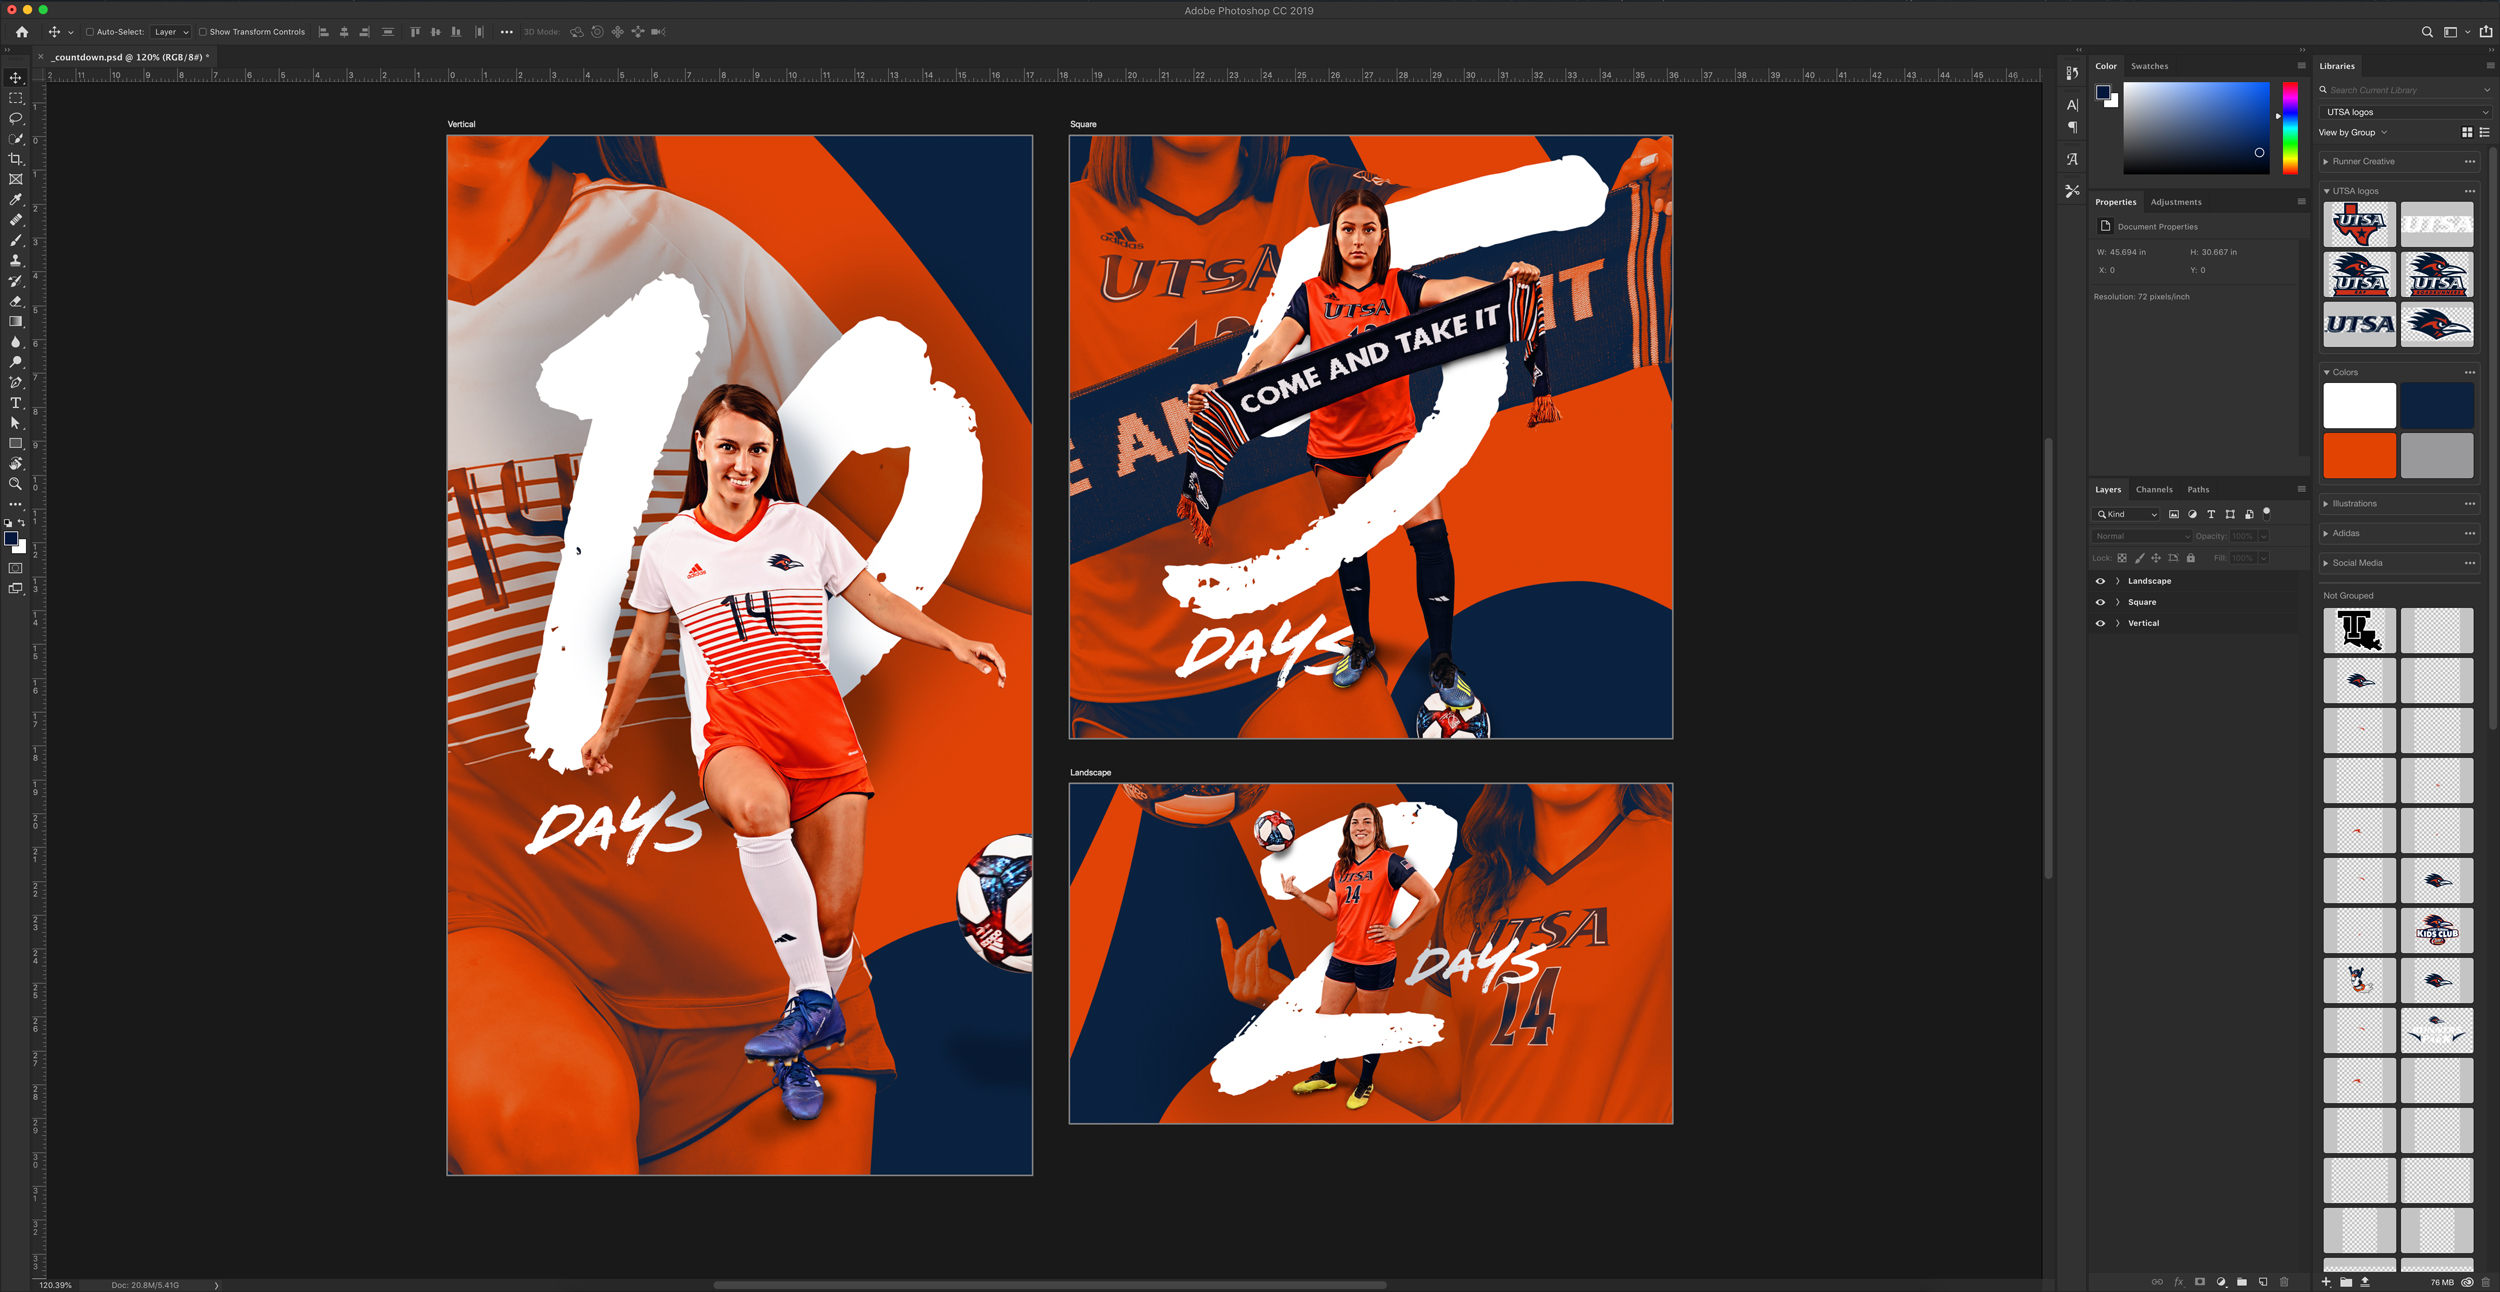2500x1292 pixels.
Task: Select the Zoom tool in toolbox
Action: (x=16, y=484)
